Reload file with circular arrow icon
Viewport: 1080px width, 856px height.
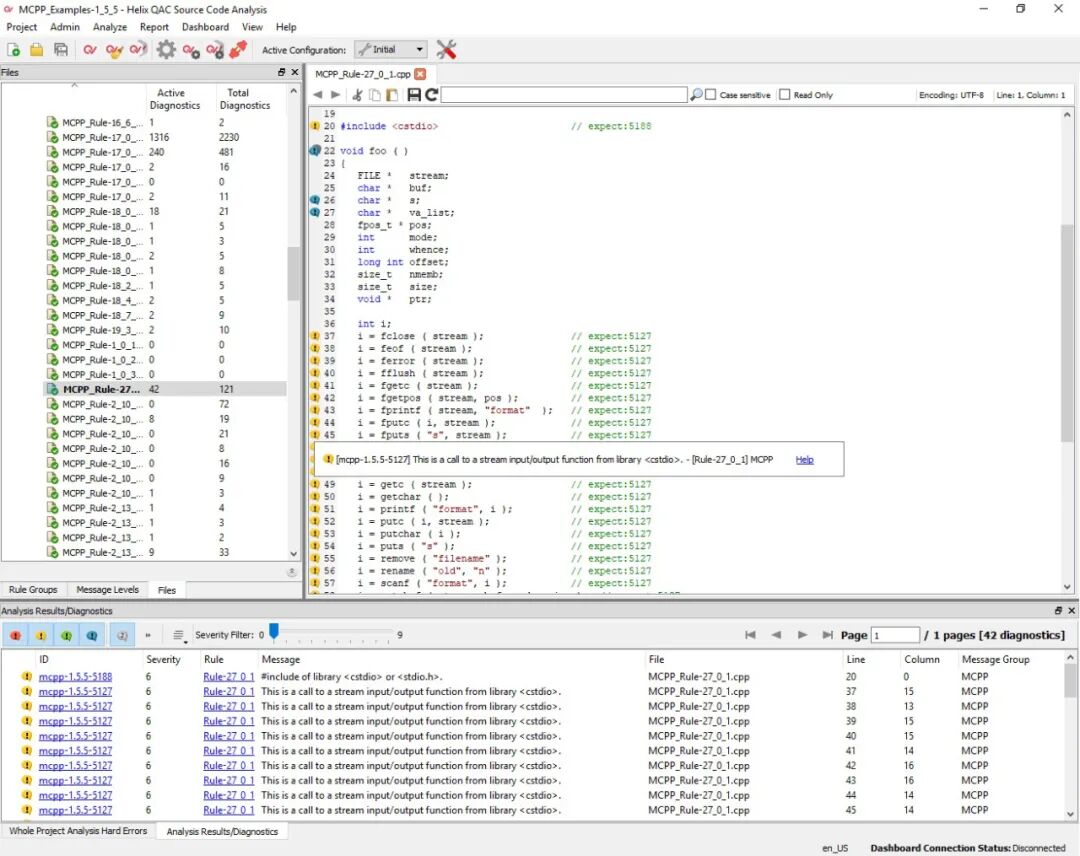pos(432,95)
